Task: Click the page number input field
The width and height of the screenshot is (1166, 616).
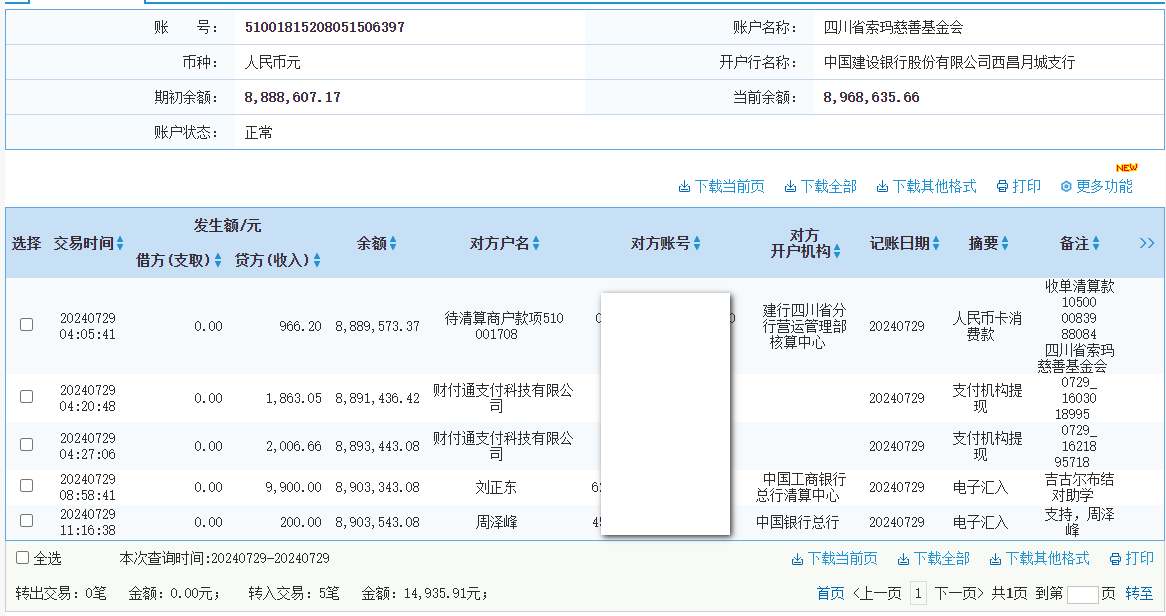Action: 1083,594
